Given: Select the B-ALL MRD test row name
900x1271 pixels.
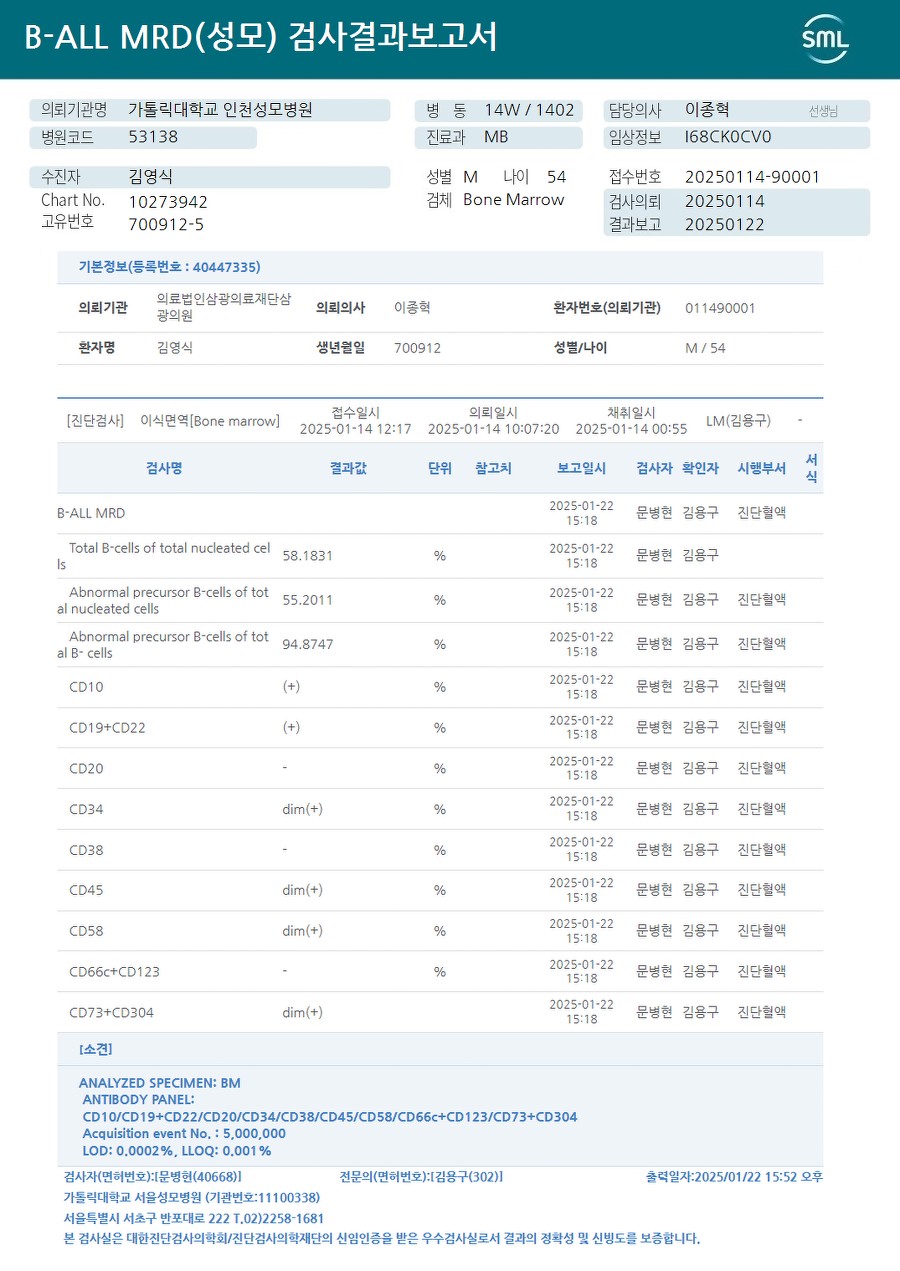Looking at the screenshot, I should tap(91, 513).
